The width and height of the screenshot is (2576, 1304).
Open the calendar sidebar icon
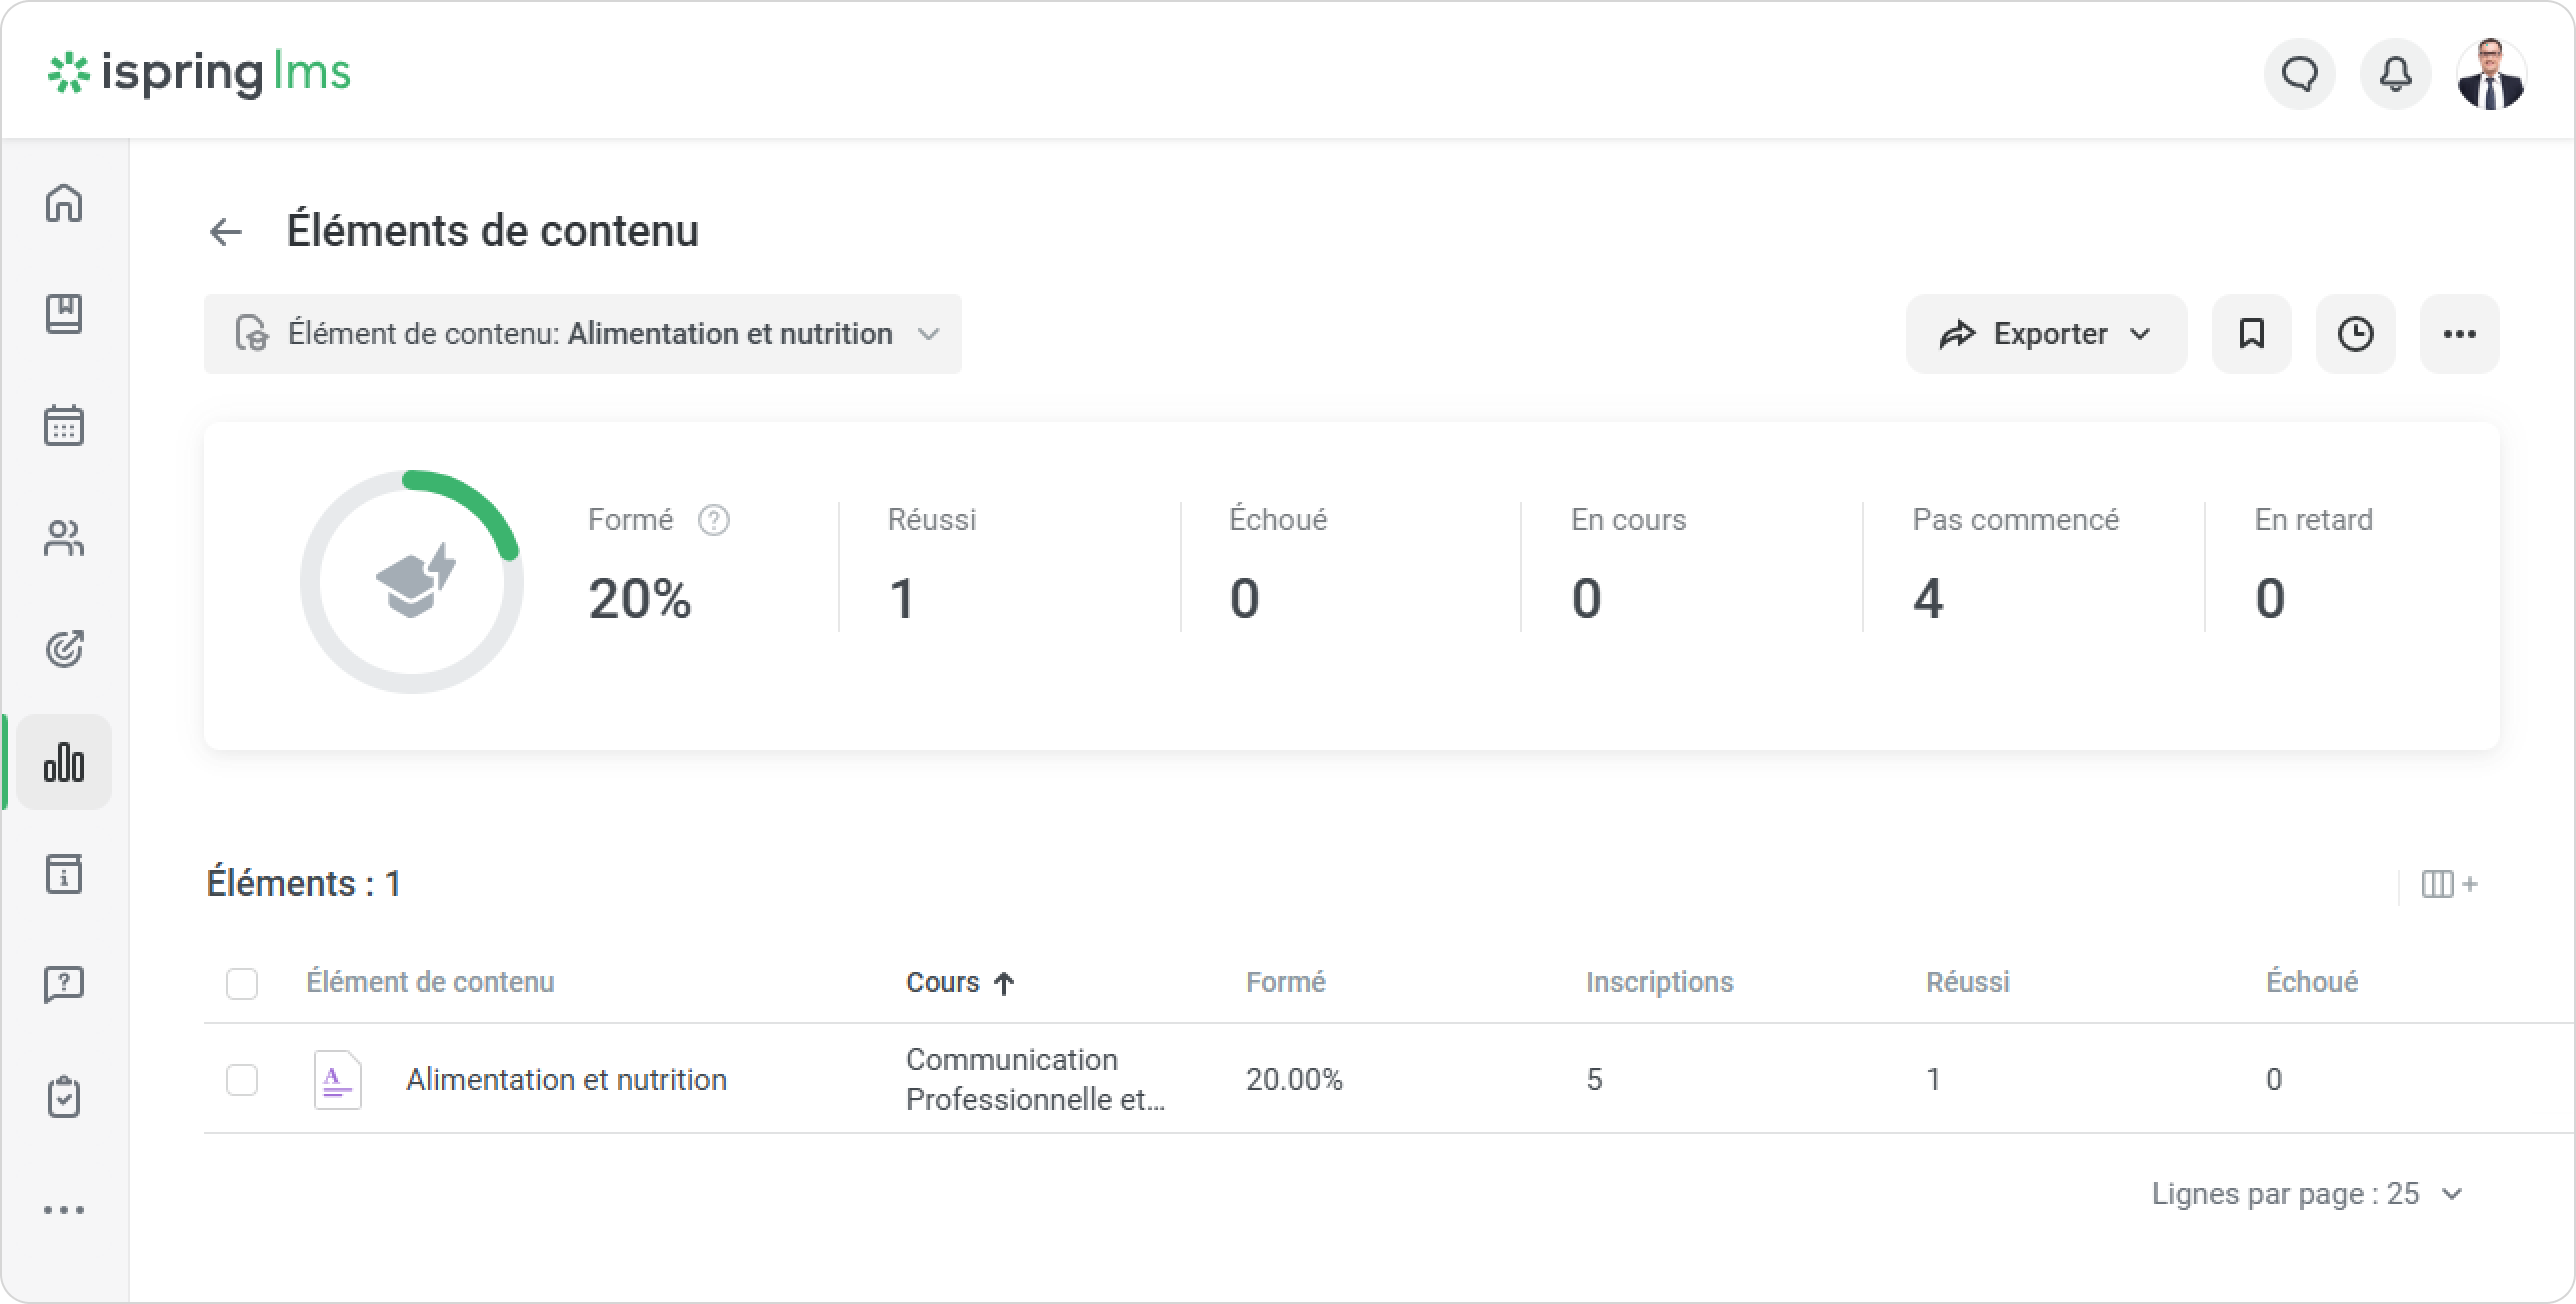pyautogui.click(x=64, y=425)
